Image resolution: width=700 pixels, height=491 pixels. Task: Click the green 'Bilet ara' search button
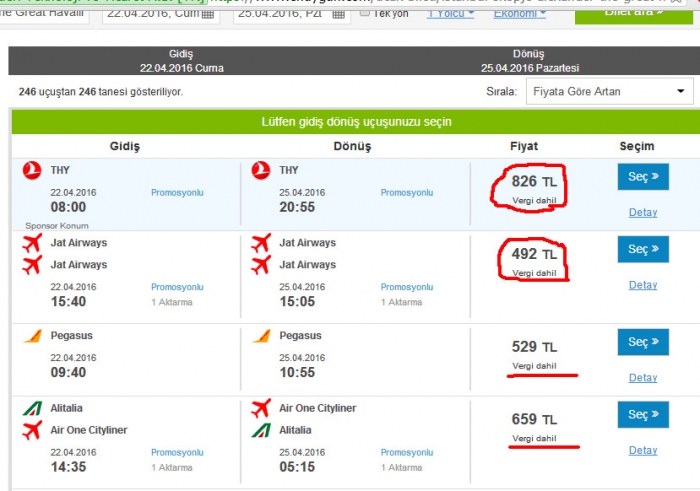pos(632,12)
